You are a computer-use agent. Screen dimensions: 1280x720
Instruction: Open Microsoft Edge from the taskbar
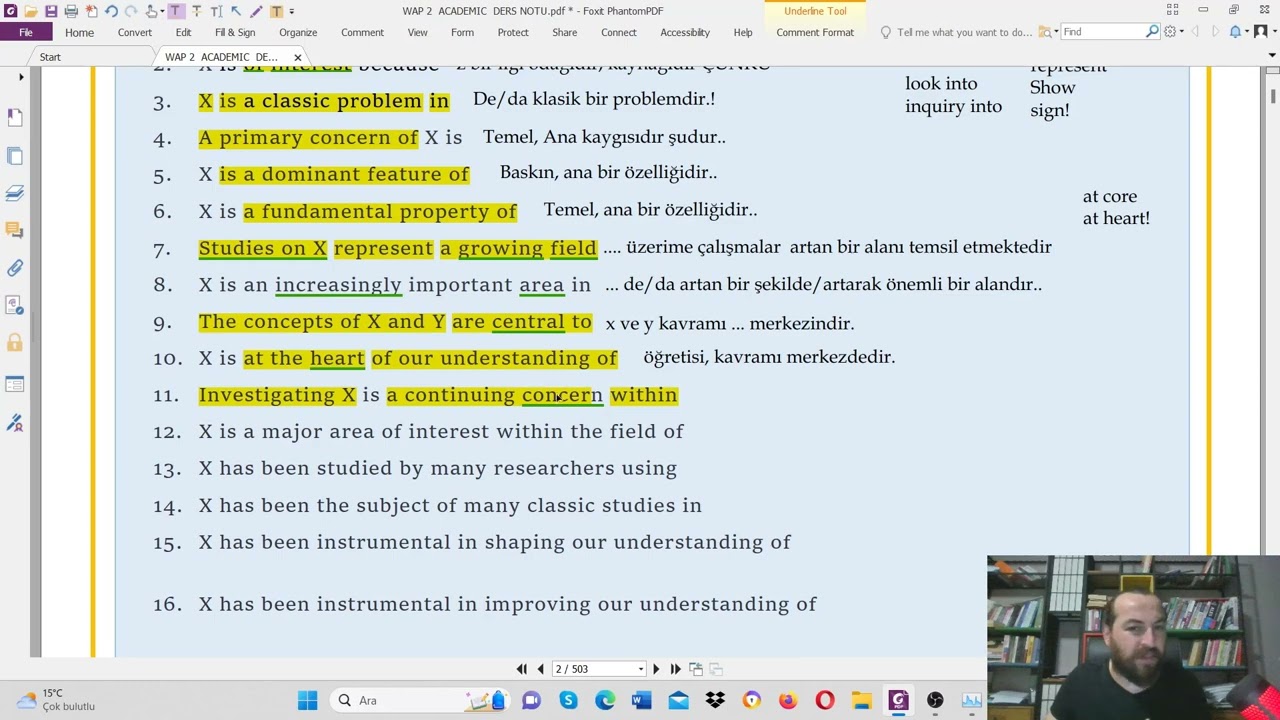point(605,700)
